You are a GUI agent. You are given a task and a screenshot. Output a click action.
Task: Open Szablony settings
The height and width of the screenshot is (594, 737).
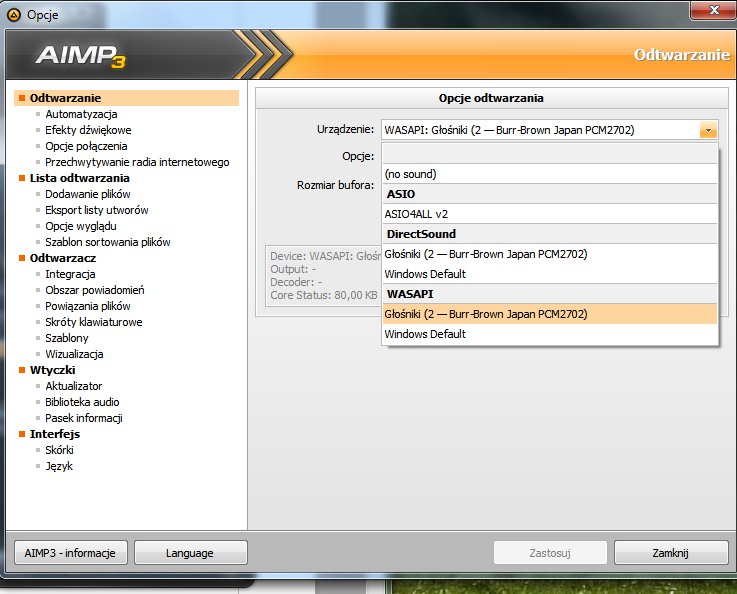[66, 338]
